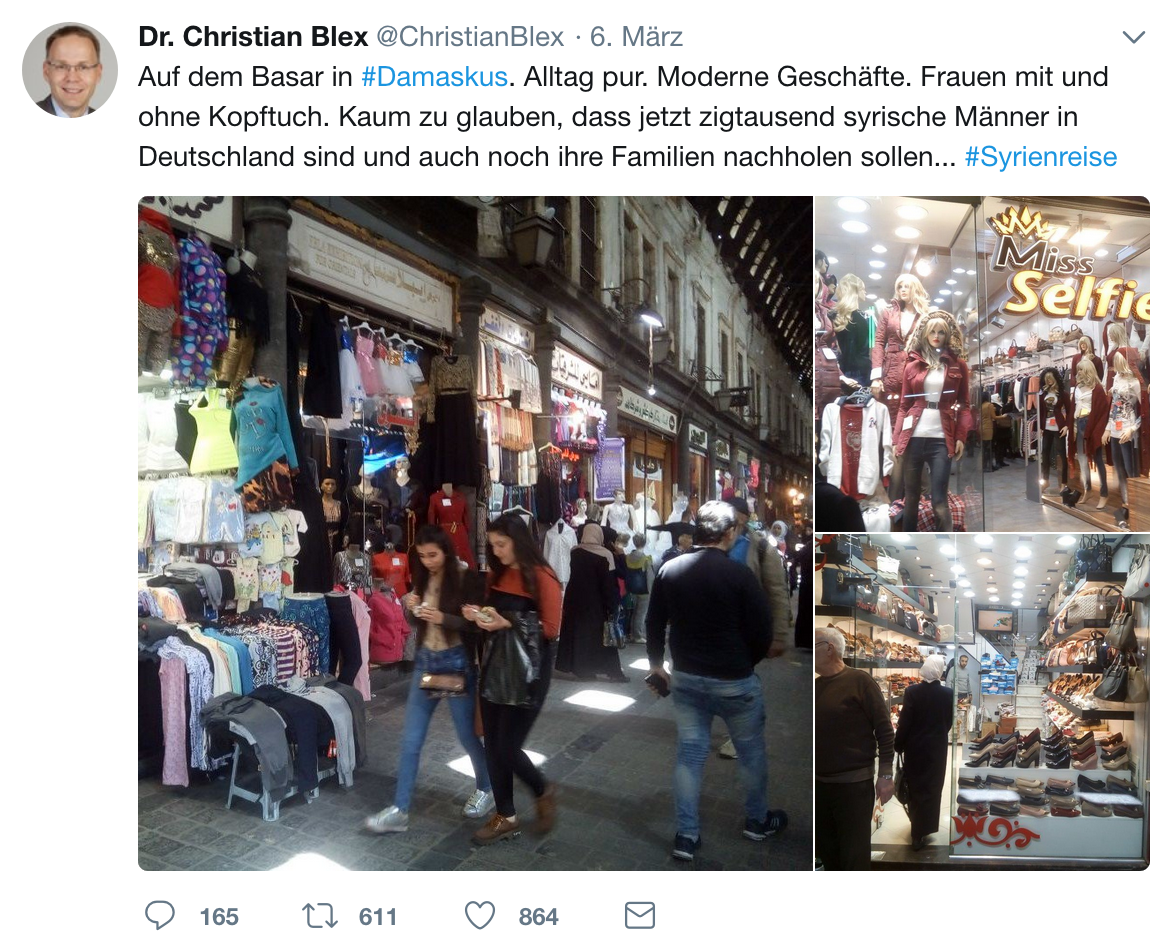Open the #Damaskus hashtag
The width and height of the screenshot is (1170, 950).
[x=434, y=77]
